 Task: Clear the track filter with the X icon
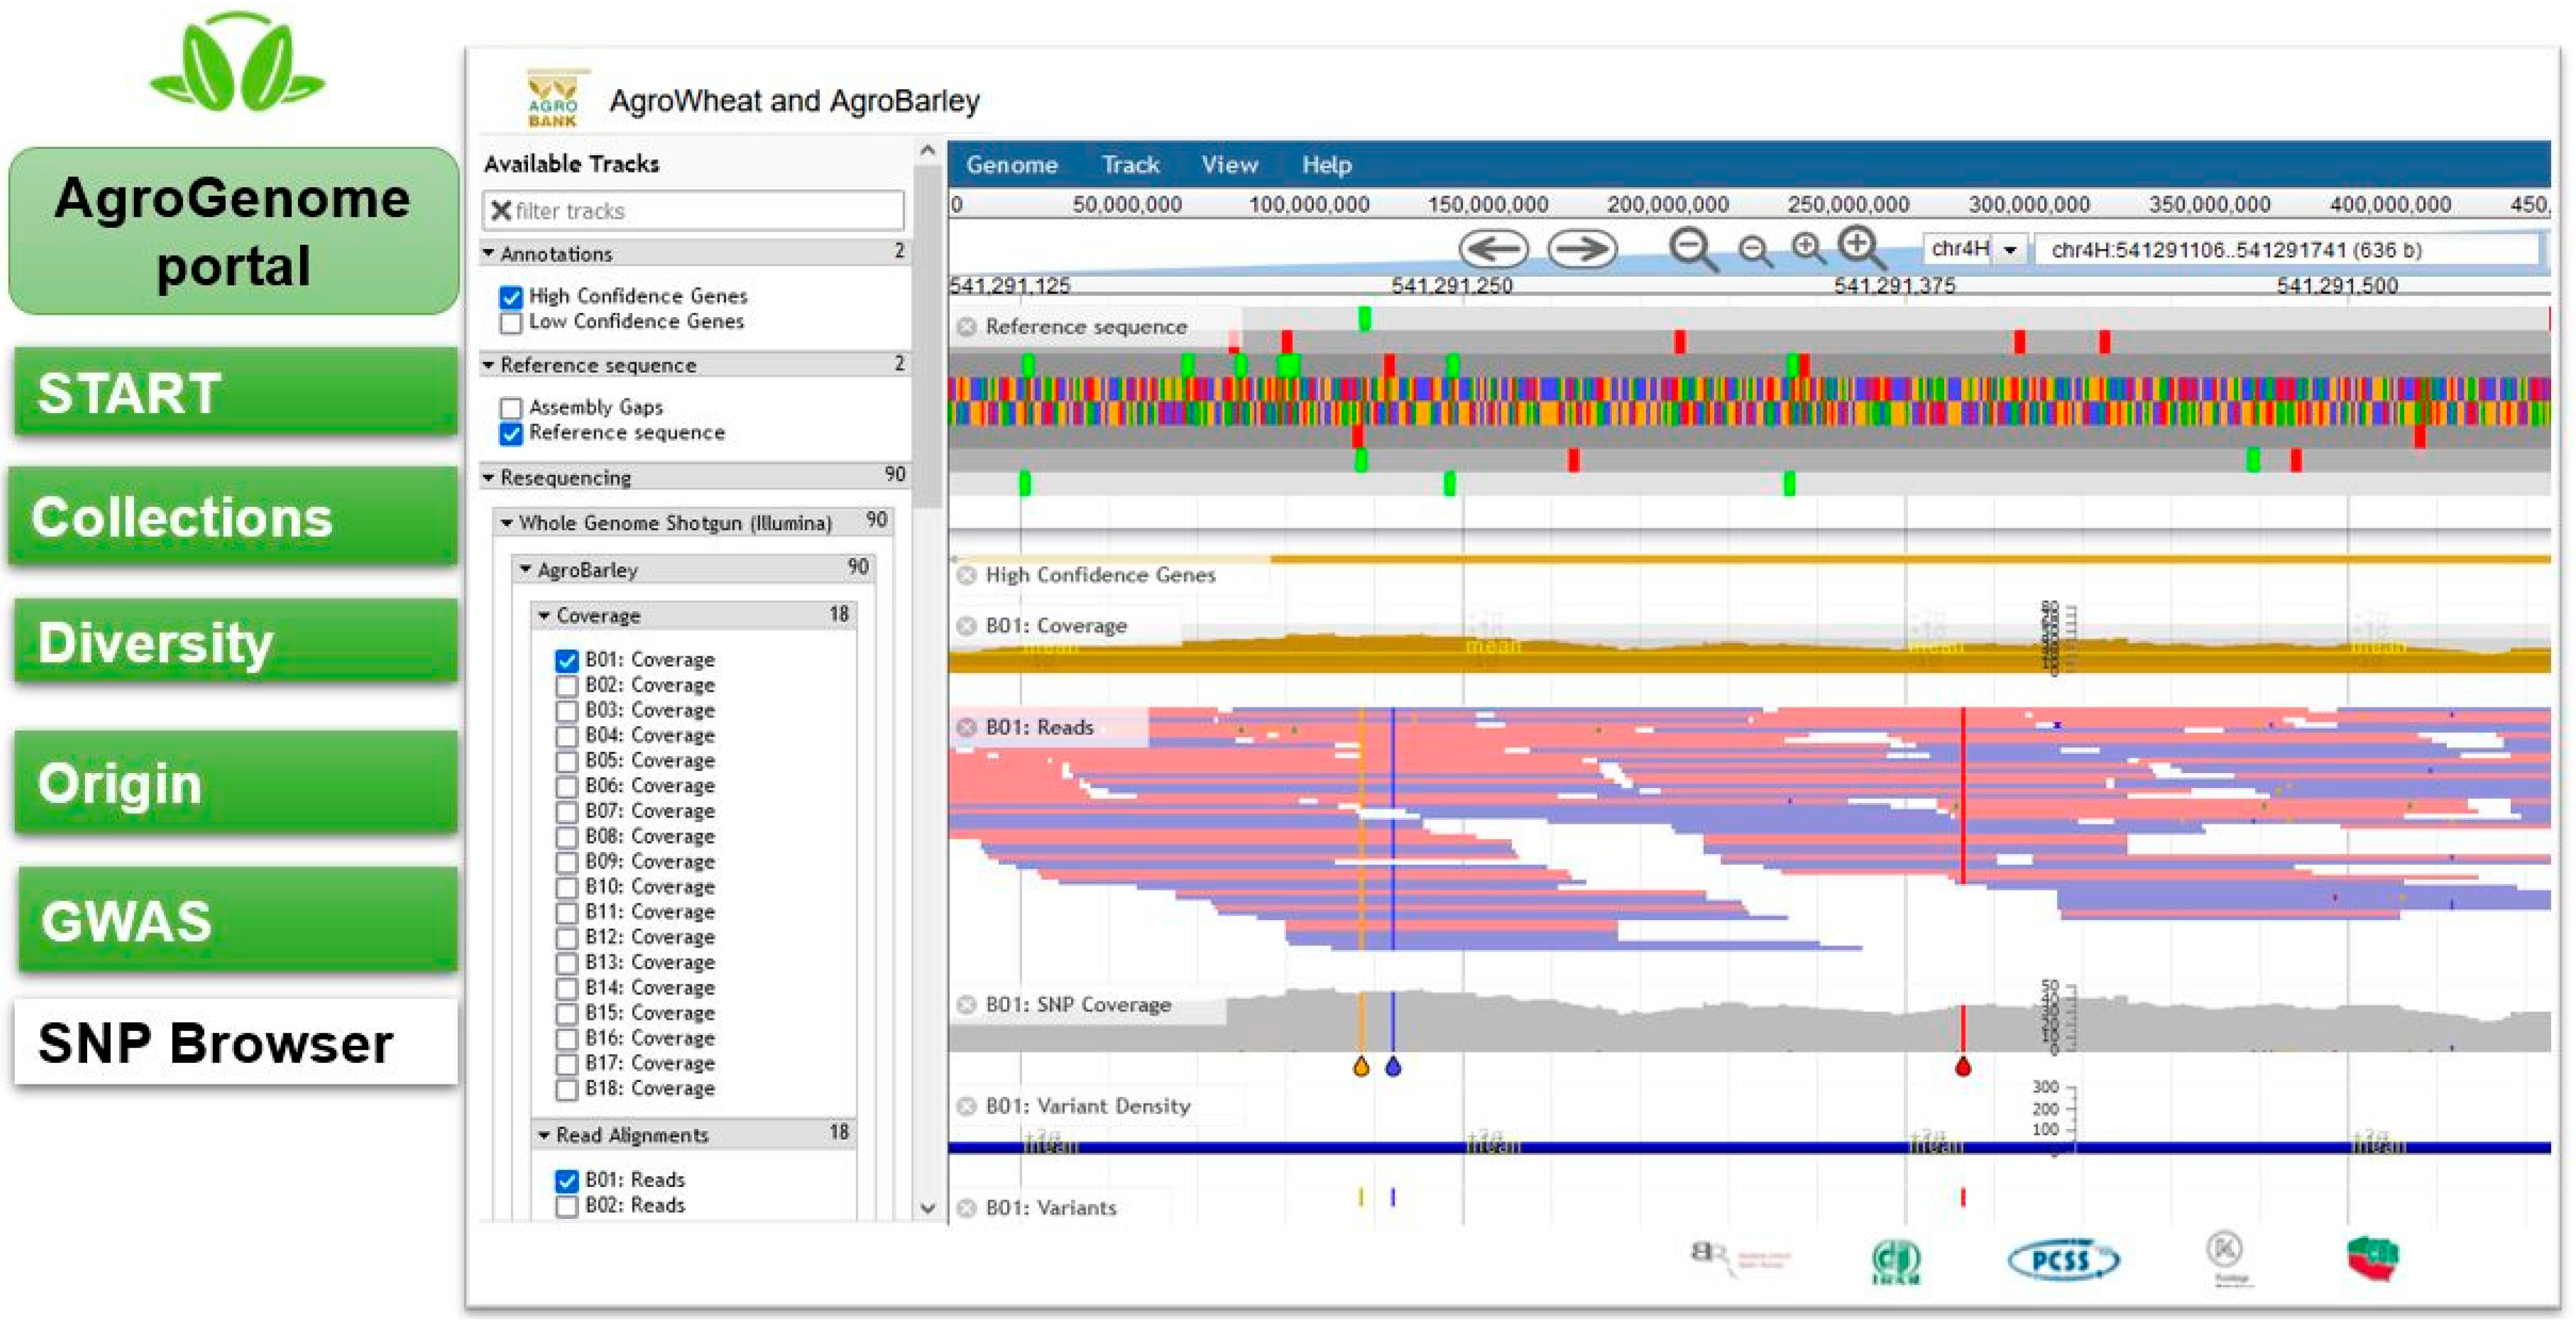tap(501, 211)
